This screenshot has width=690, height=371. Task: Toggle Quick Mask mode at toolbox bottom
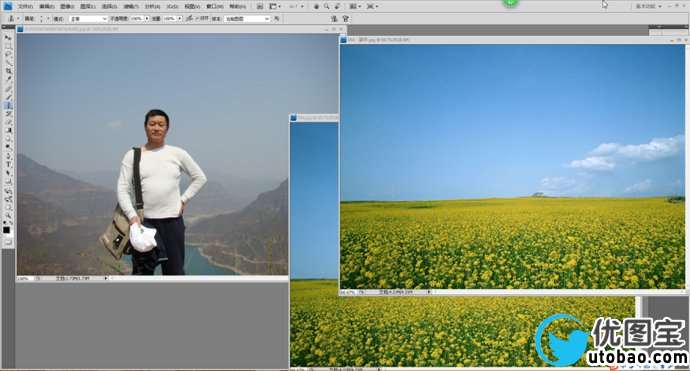pyautogui.click(x=7, y=242)
